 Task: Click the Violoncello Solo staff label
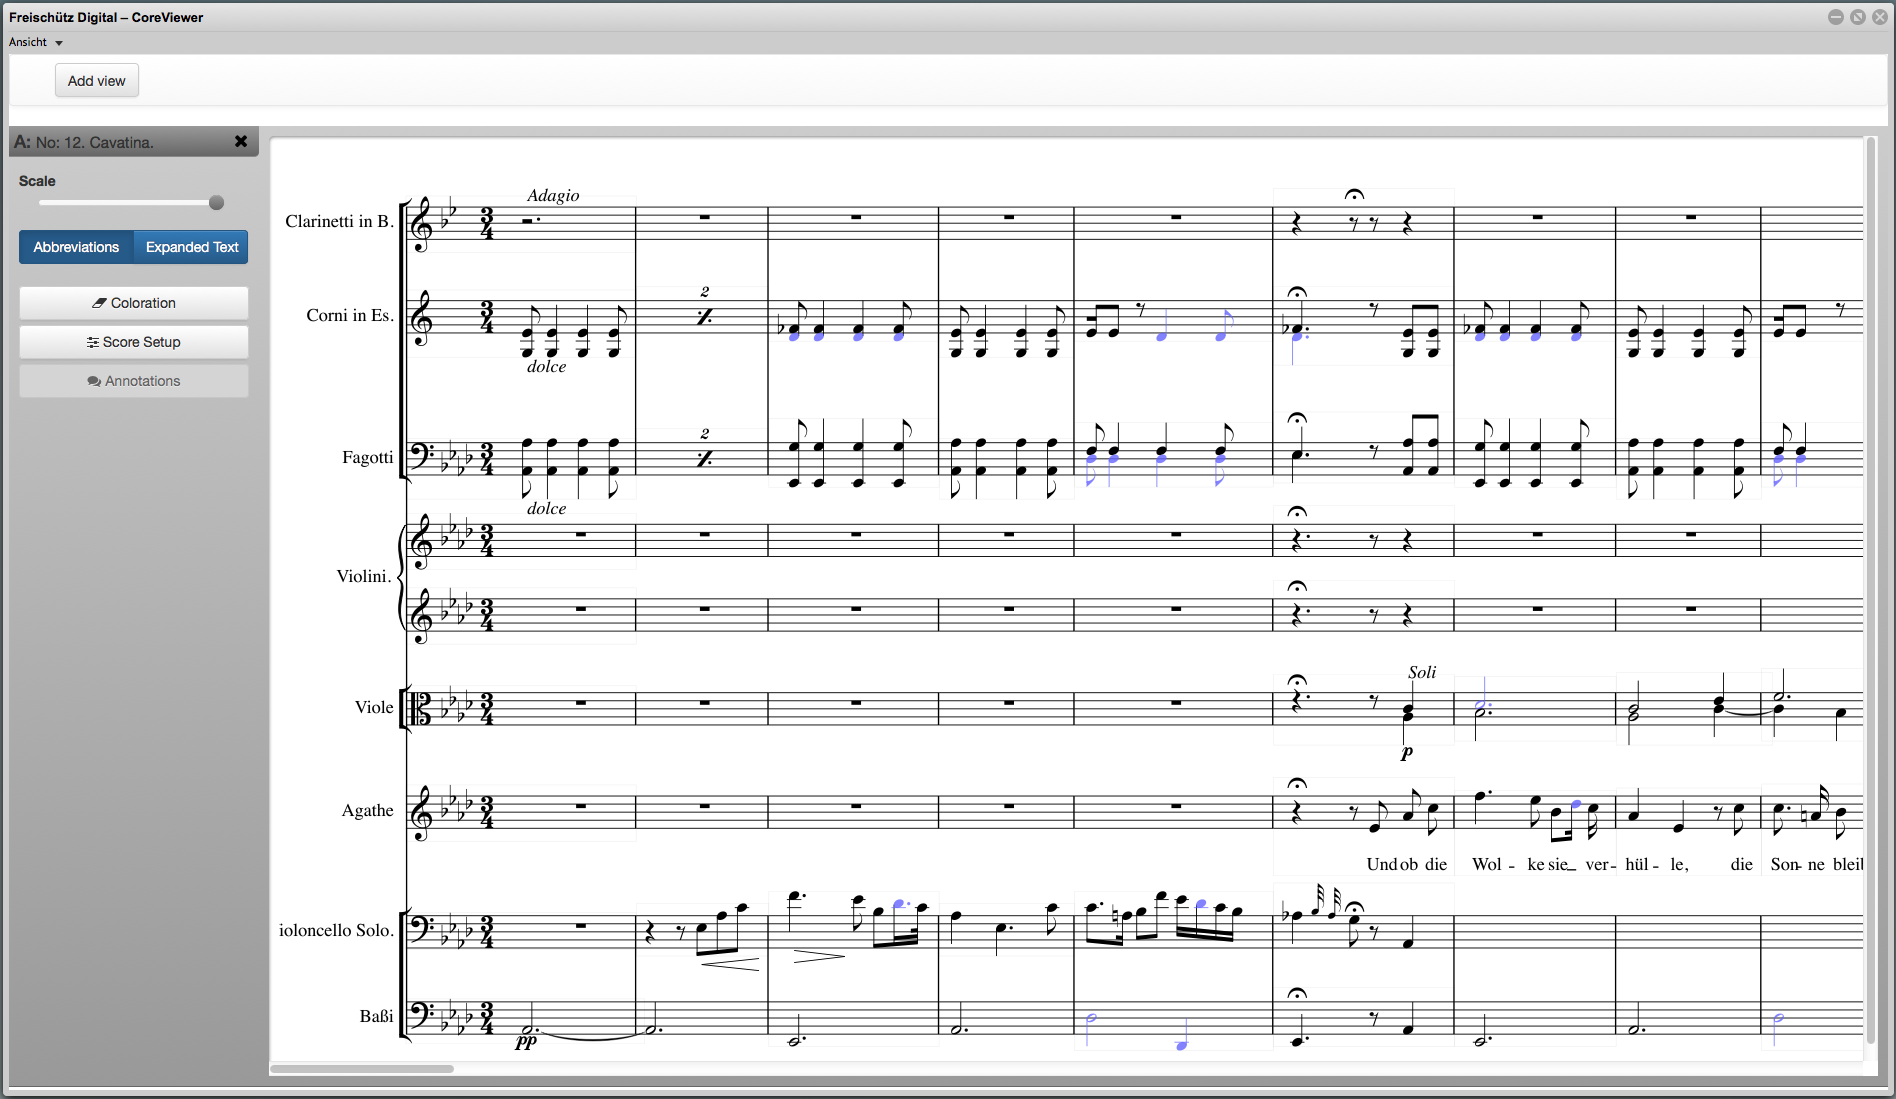336,930
